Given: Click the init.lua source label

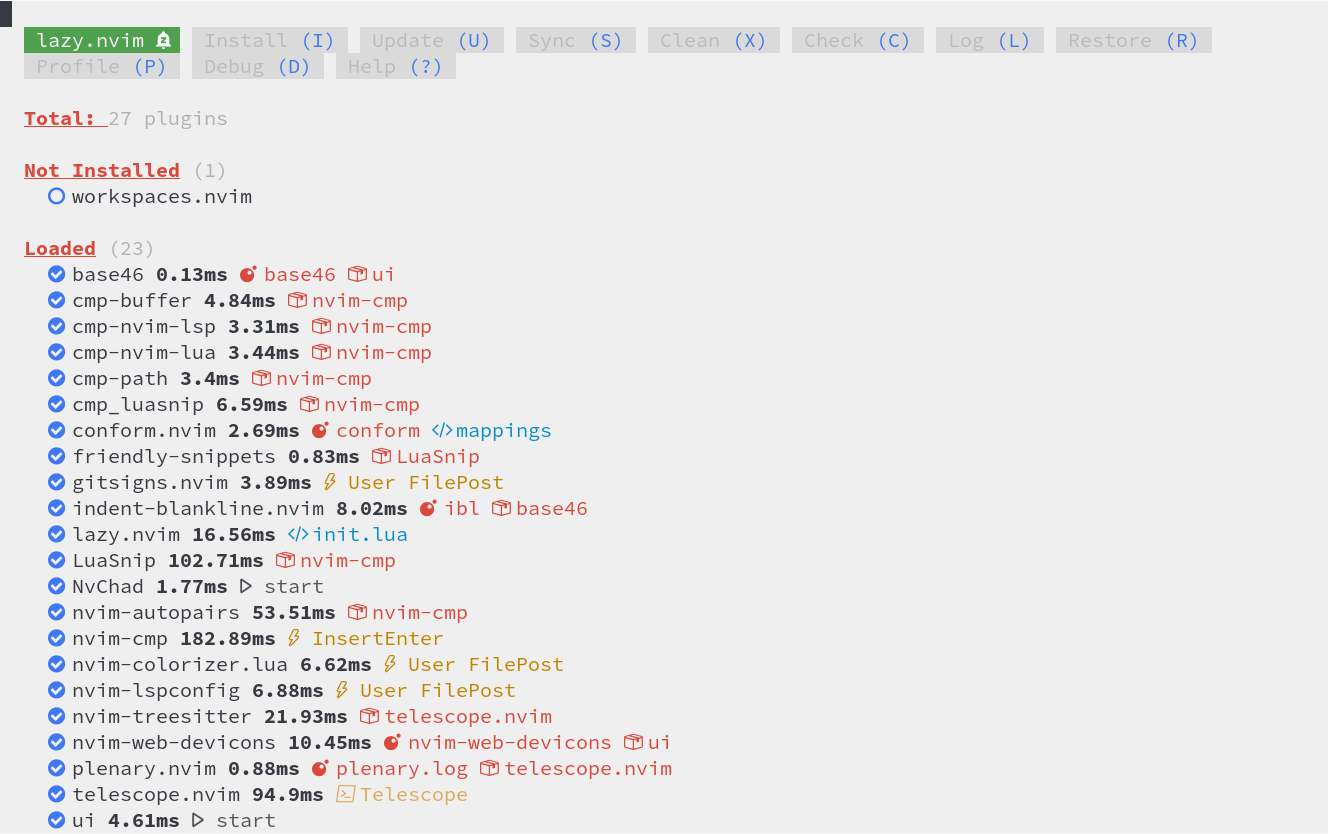Looking at the screenshot, I should coord(360,534).
